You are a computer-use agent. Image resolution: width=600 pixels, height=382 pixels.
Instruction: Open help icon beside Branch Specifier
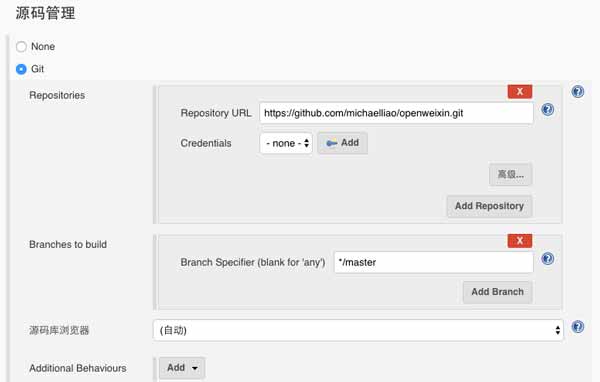pyautogui.click(x=548, y=259)
